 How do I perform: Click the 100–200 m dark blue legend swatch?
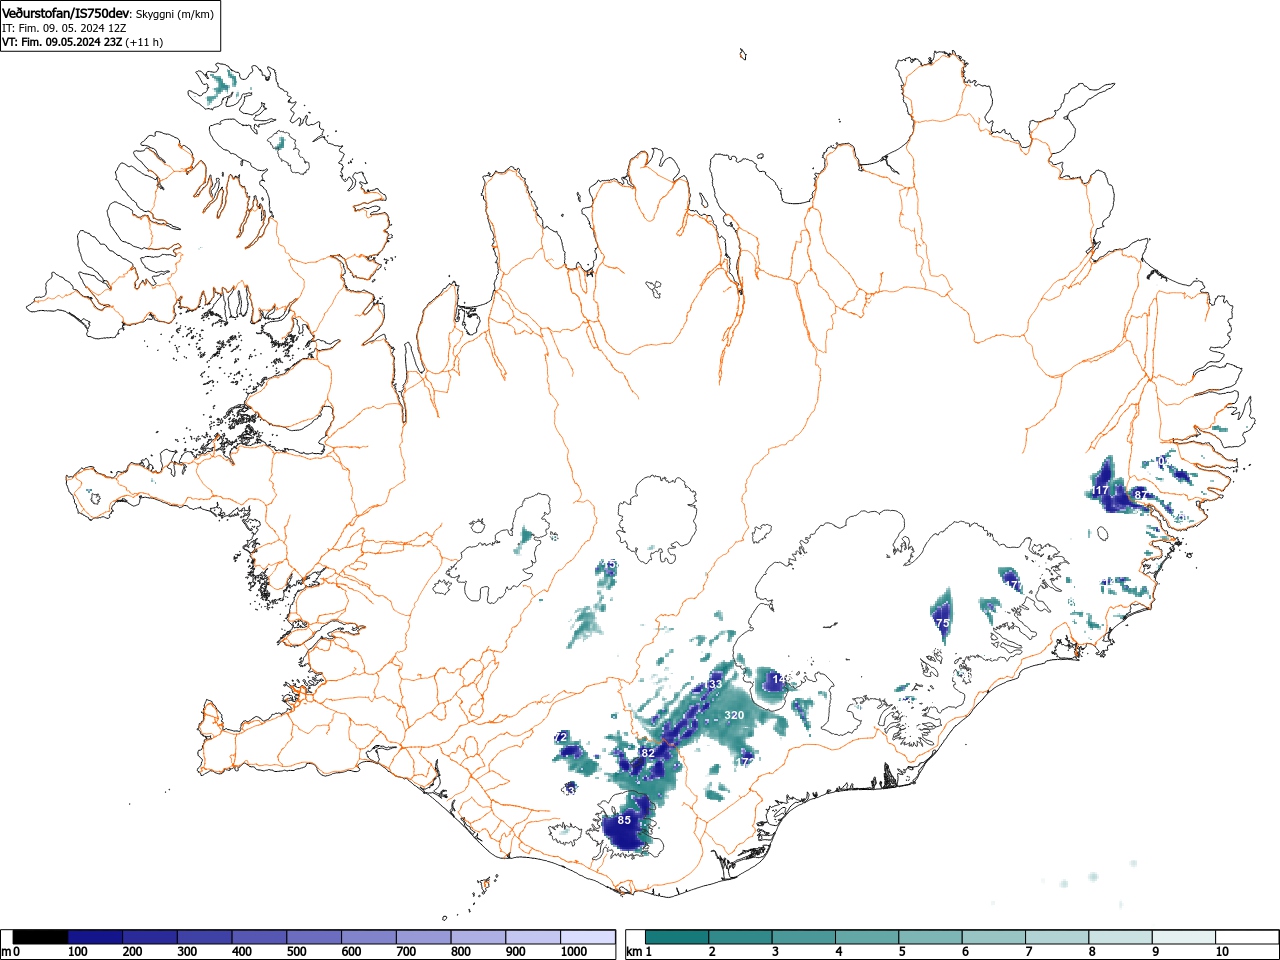pos(95,937)
